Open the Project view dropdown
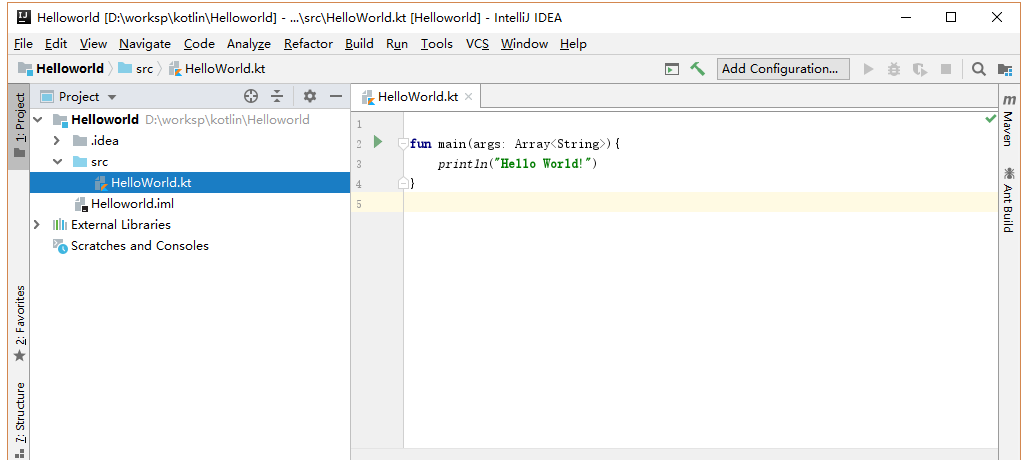Screen dimensions: 1028x460 point(79,97)
